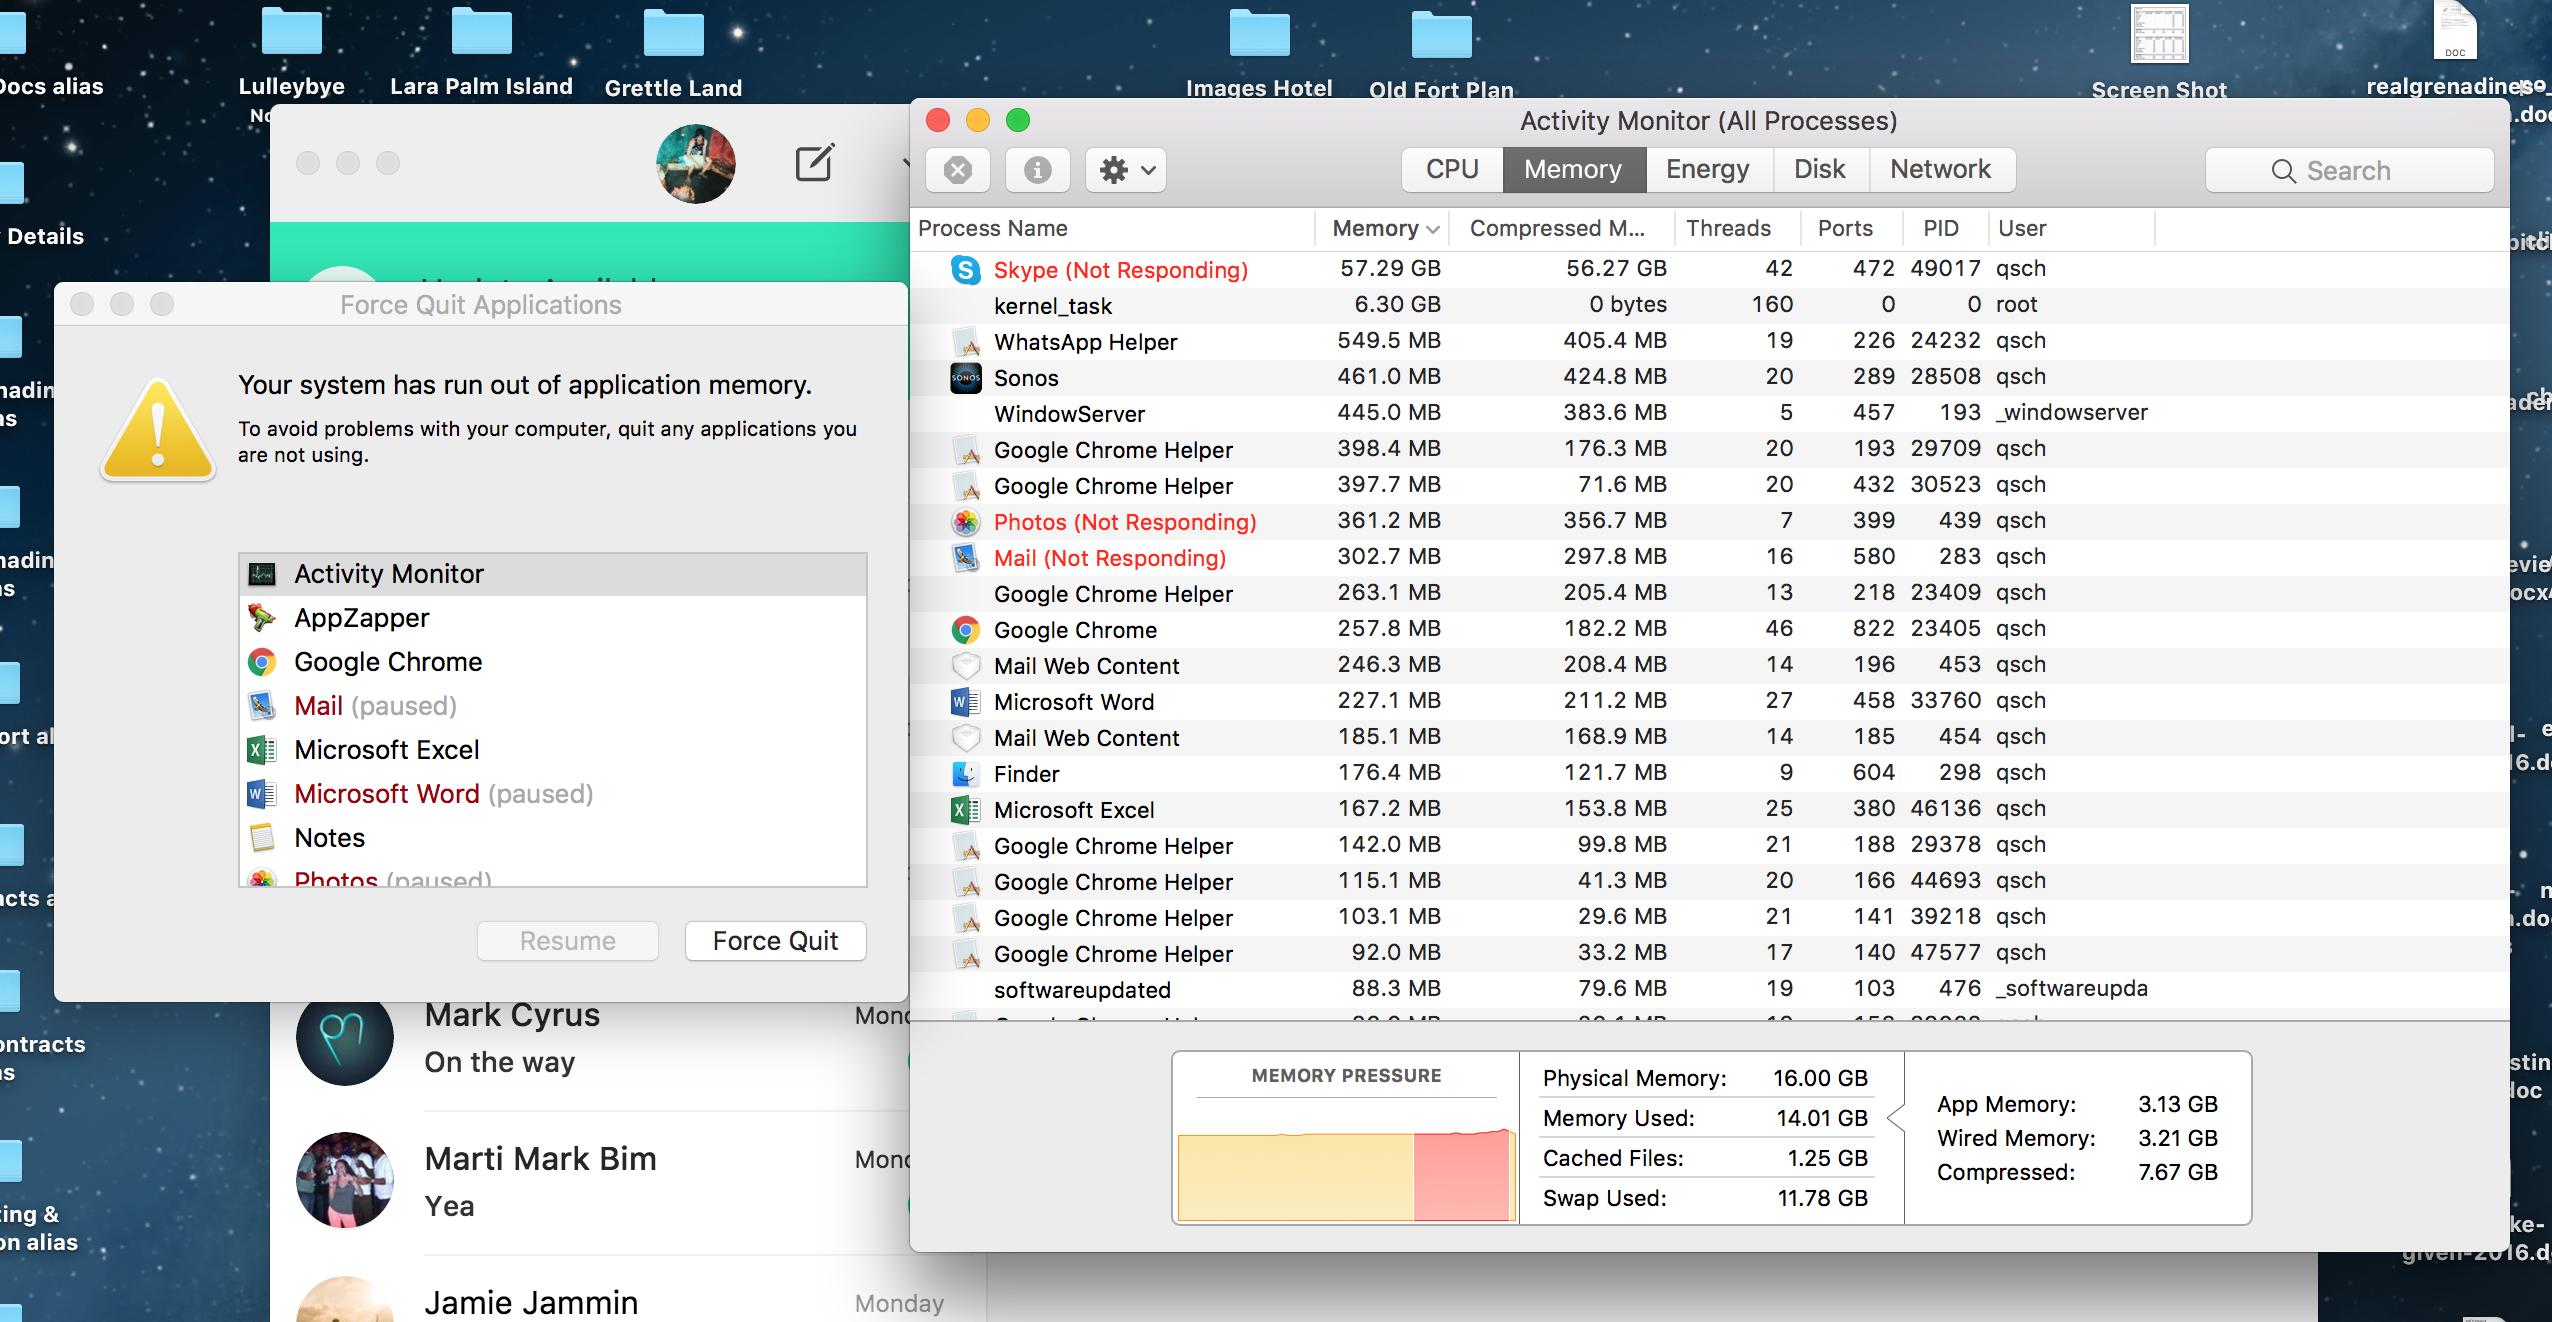Image resolution: width=2552 pixels, height=1322 pixels.
Task: Click the AppZapper icon in Force Quit list
Action: point(262,618)
